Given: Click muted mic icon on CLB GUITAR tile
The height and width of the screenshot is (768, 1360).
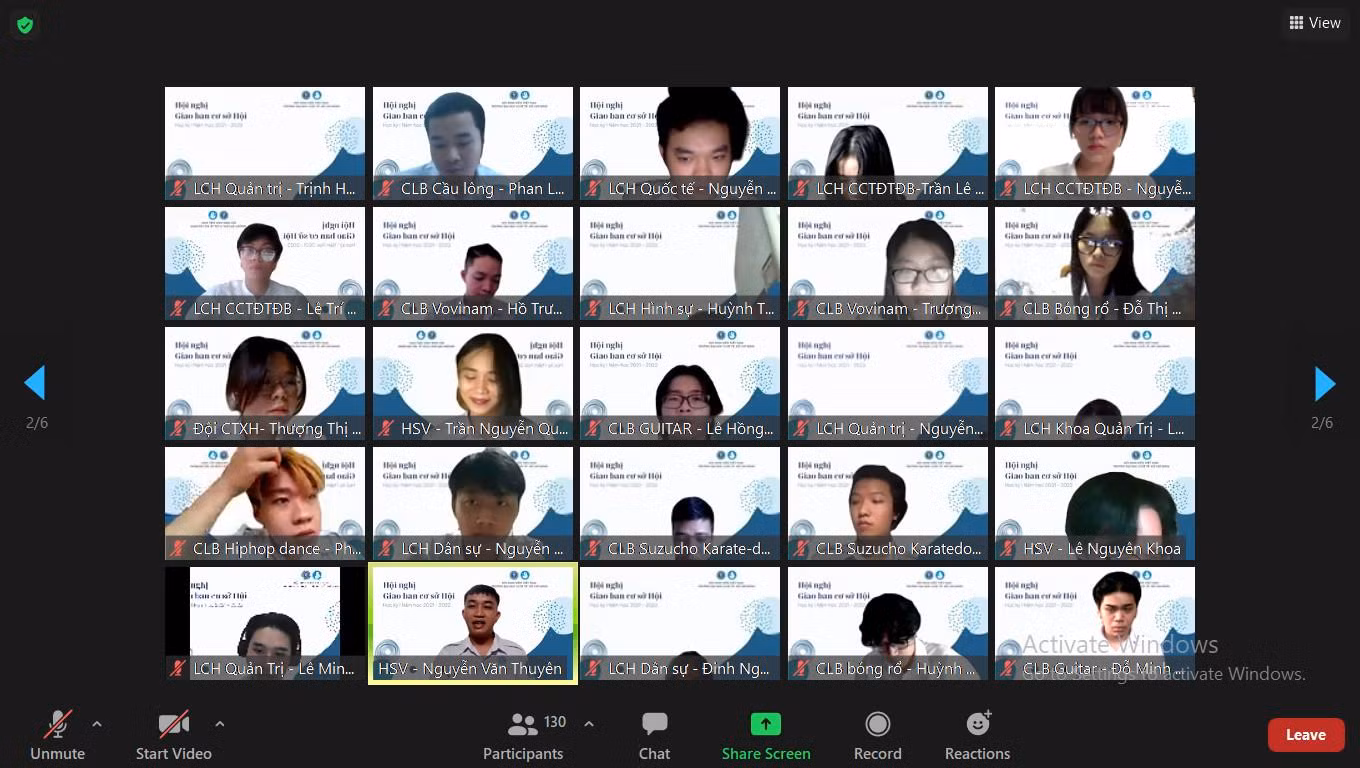Looking at the screenshot, I should (x=594, y=429).
